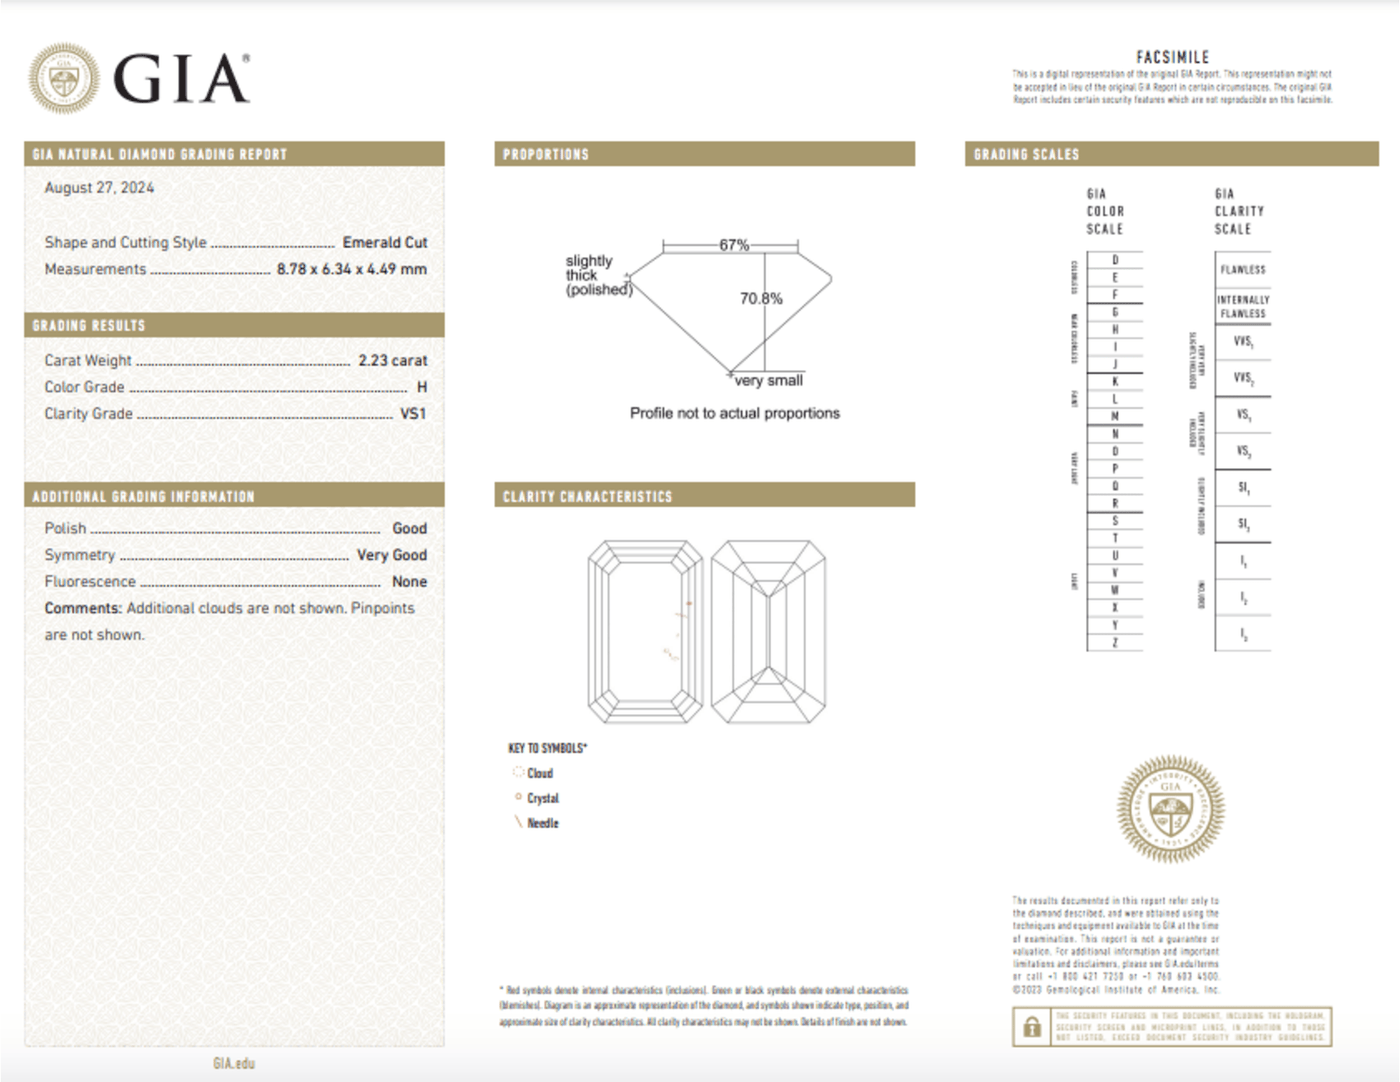Click the GIA Color Scale heading
Viewport: 1400px width, 1082px height.
click(x=1105, y=211)
